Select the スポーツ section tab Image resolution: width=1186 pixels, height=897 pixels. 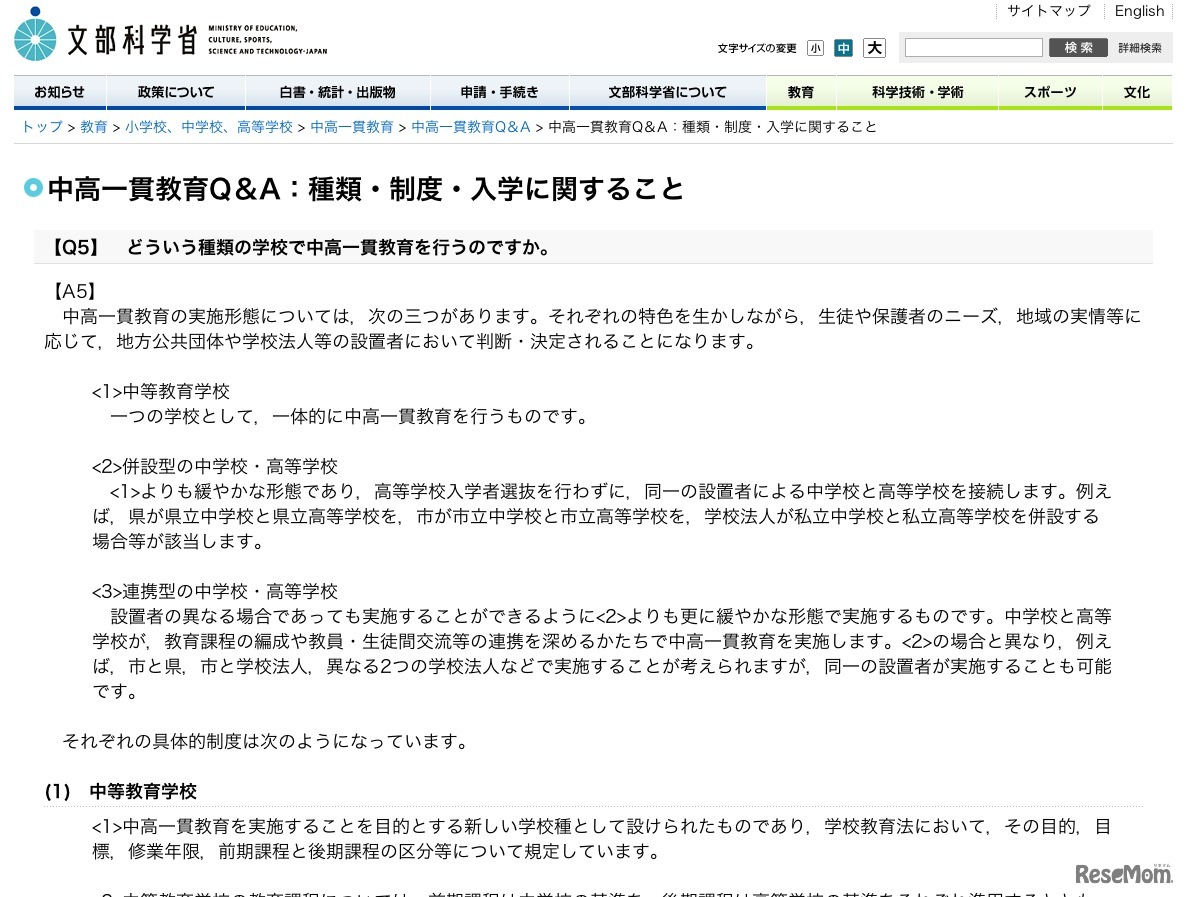tap(1048, 92)
